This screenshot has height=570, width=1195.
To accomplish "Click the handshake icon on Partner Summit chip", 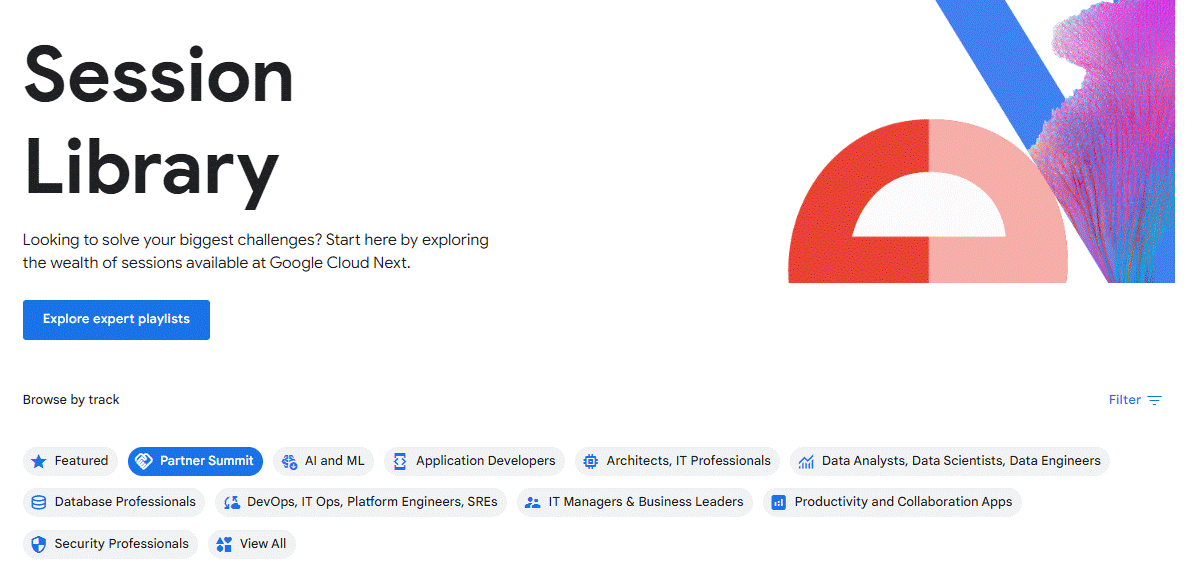I will [x=144, y=461].
